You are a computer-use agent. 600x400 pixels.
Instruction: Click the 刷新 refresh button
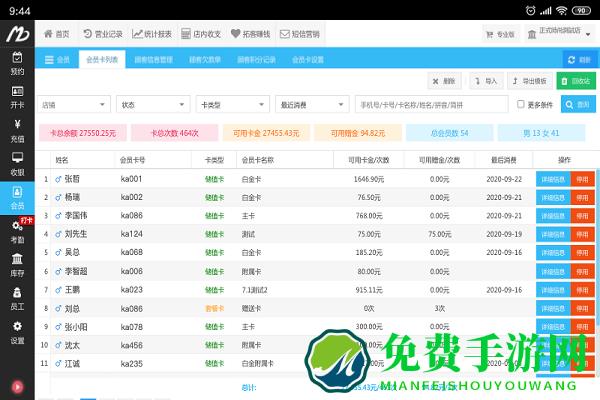coord(579,60)
